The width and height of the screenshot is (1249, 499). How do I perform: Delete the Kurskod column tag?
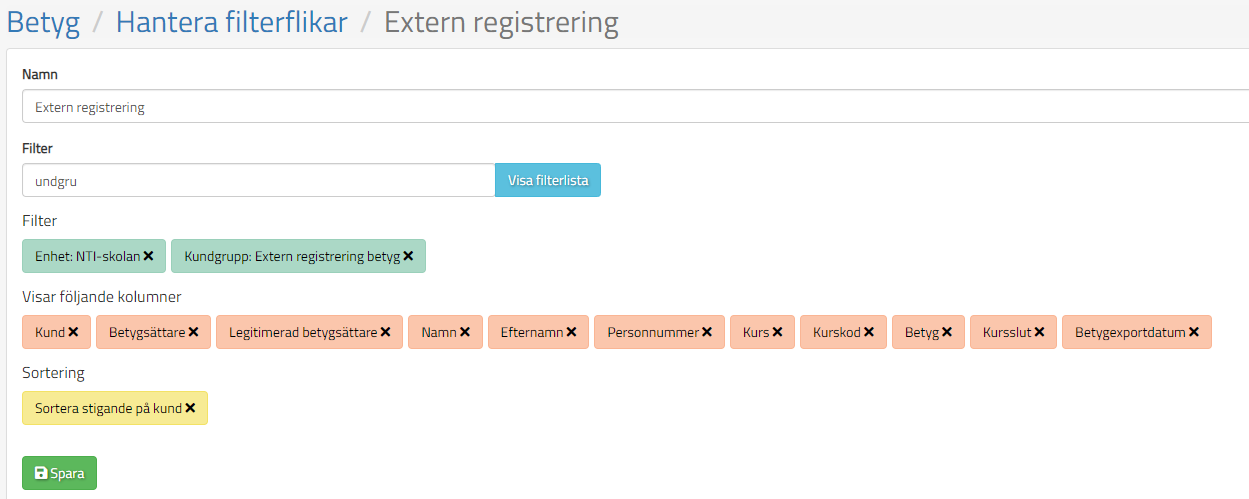coord(869,332)
